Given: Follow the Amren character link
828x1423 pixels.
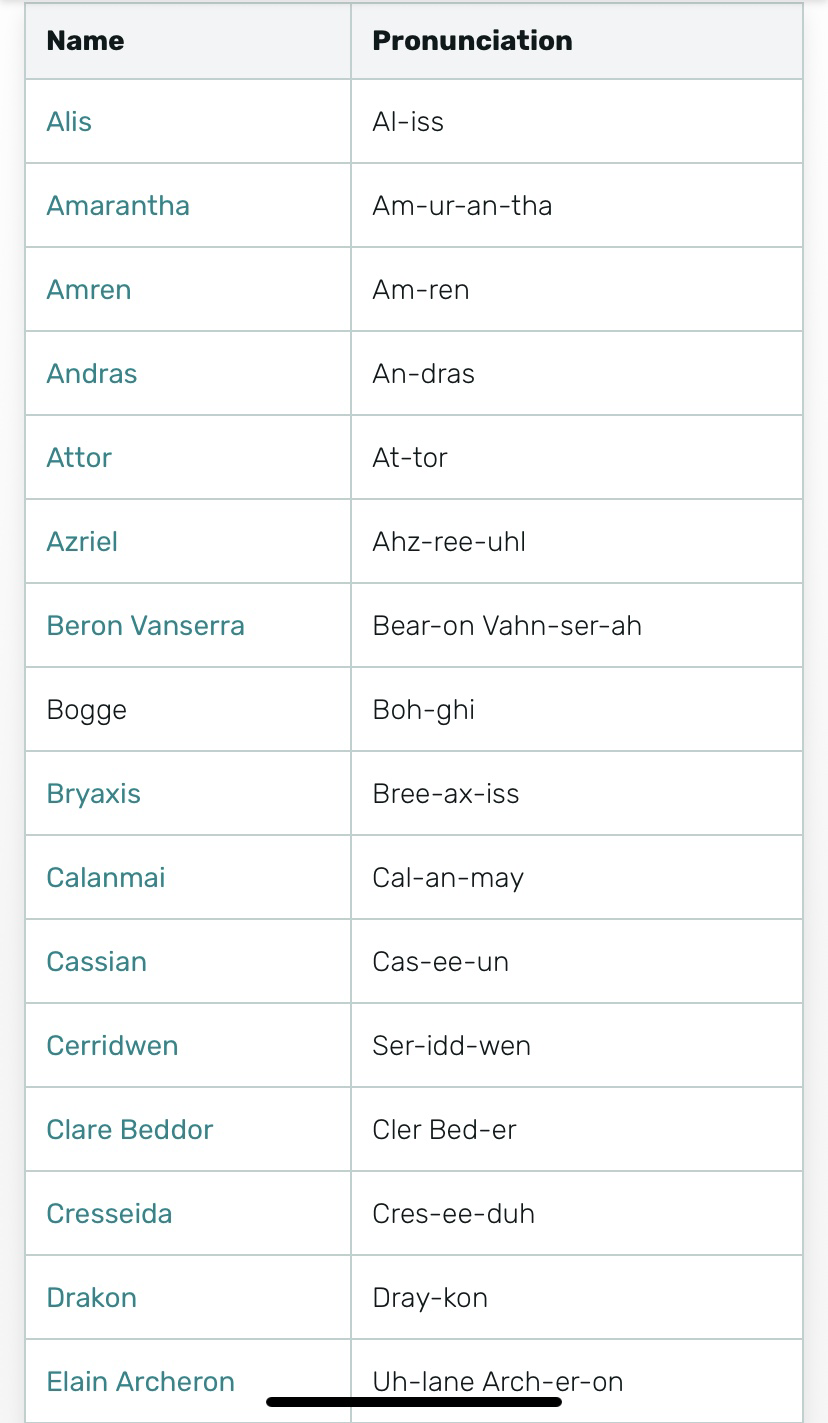Looking at the screenshot, I should coord(89,290).
